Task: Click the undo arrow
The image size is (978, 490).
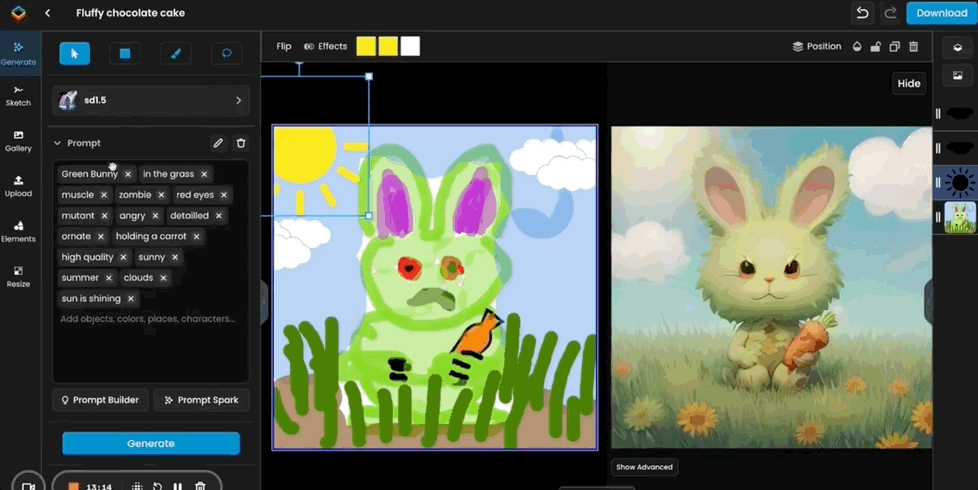Action: pyautogui.click(x=862, y=13)
